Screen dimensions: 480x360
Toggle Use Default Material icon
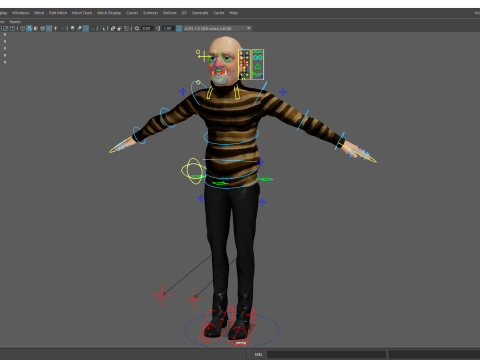tap(36, 29)
